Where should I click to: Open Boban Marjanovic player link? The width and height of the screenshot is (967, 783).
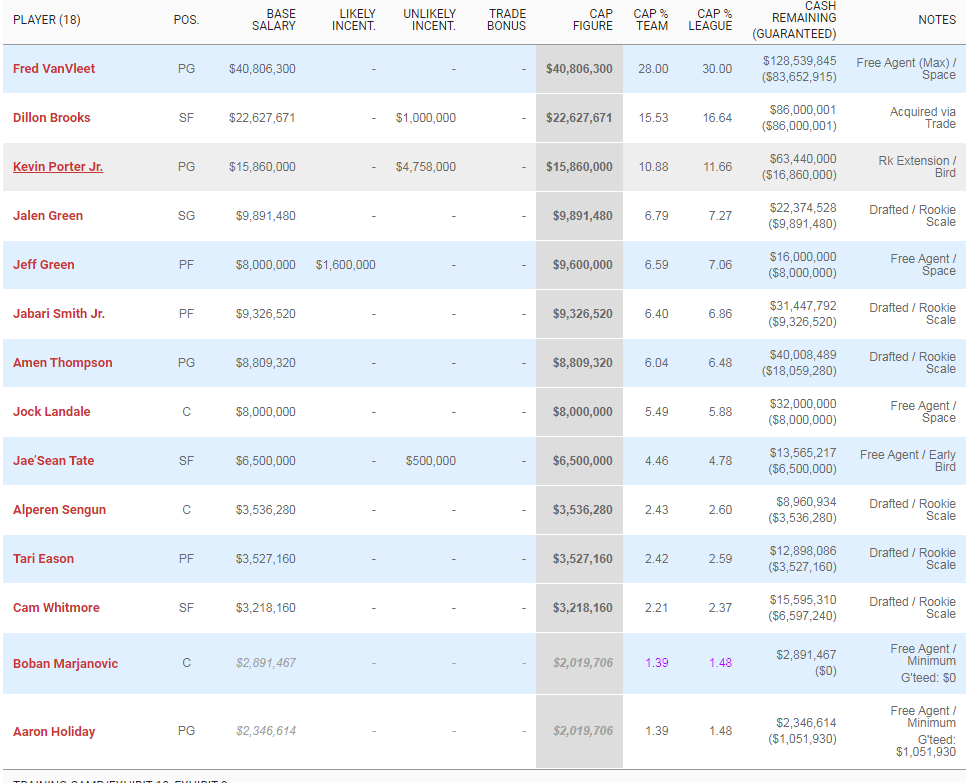pyautogui.click(x=65, y=663)
